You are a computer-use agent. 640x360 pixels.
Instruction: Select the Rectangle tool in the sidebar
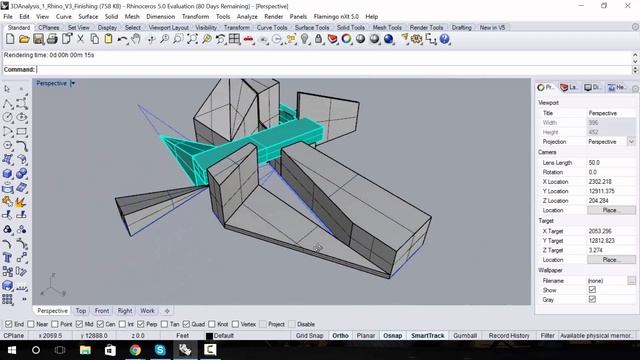click(x=22, y=131)
